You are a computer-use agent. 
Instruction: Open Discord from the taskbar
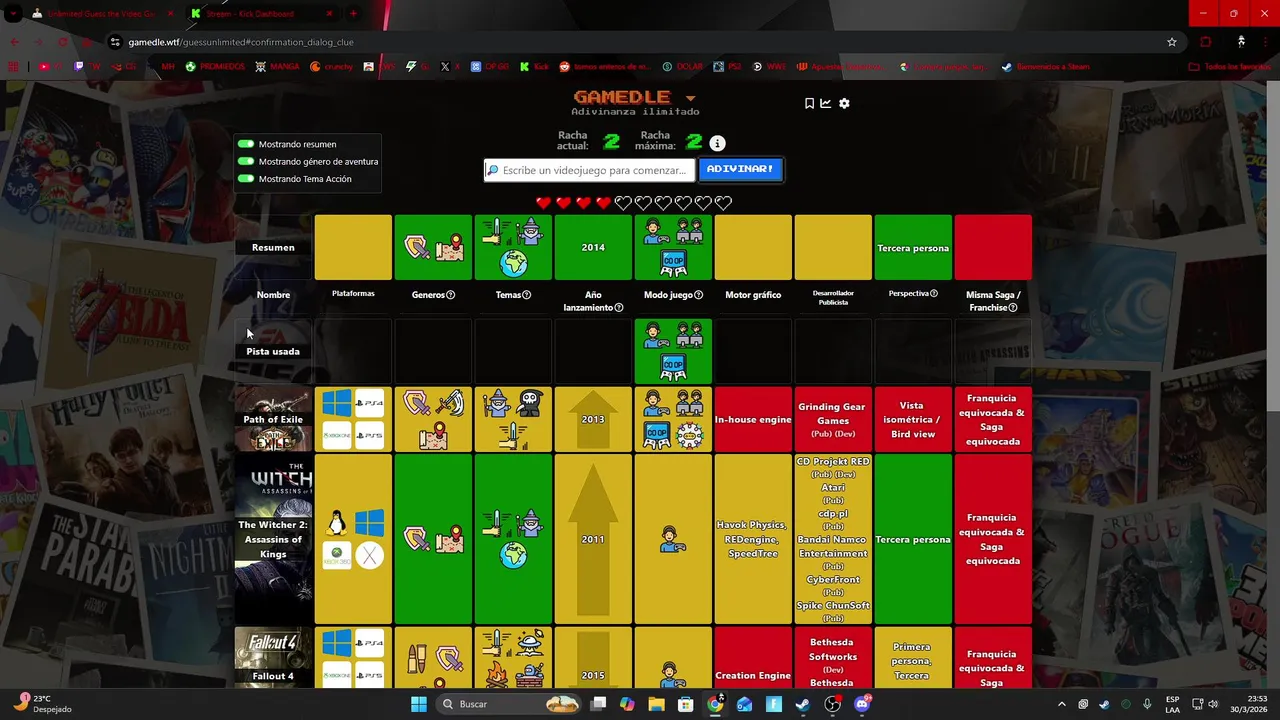[x=862, y=704]
